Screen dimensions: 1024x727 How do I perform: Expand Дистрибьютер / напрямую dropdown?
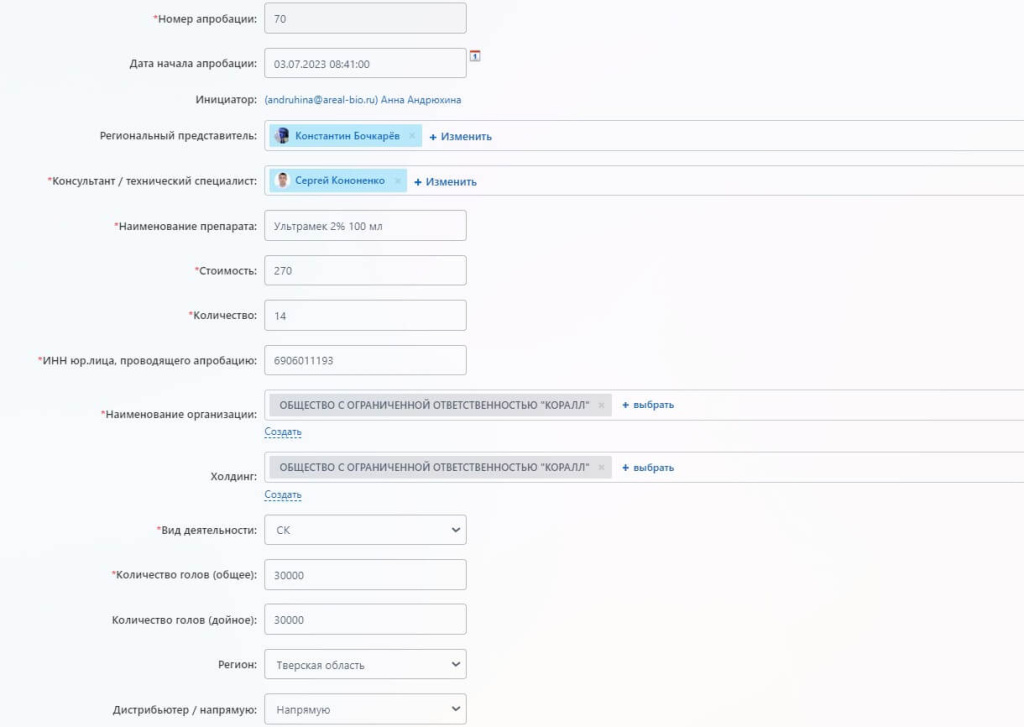(365, 710)
